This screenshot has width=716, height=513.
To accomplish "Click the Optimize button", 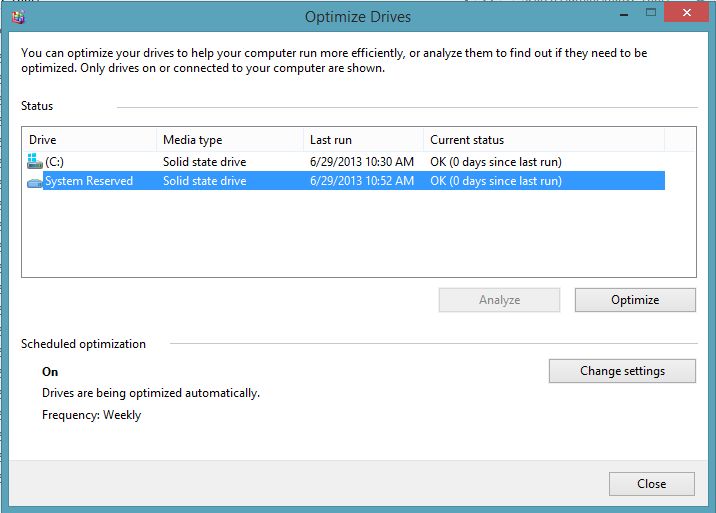I will (x=635, y=300).
